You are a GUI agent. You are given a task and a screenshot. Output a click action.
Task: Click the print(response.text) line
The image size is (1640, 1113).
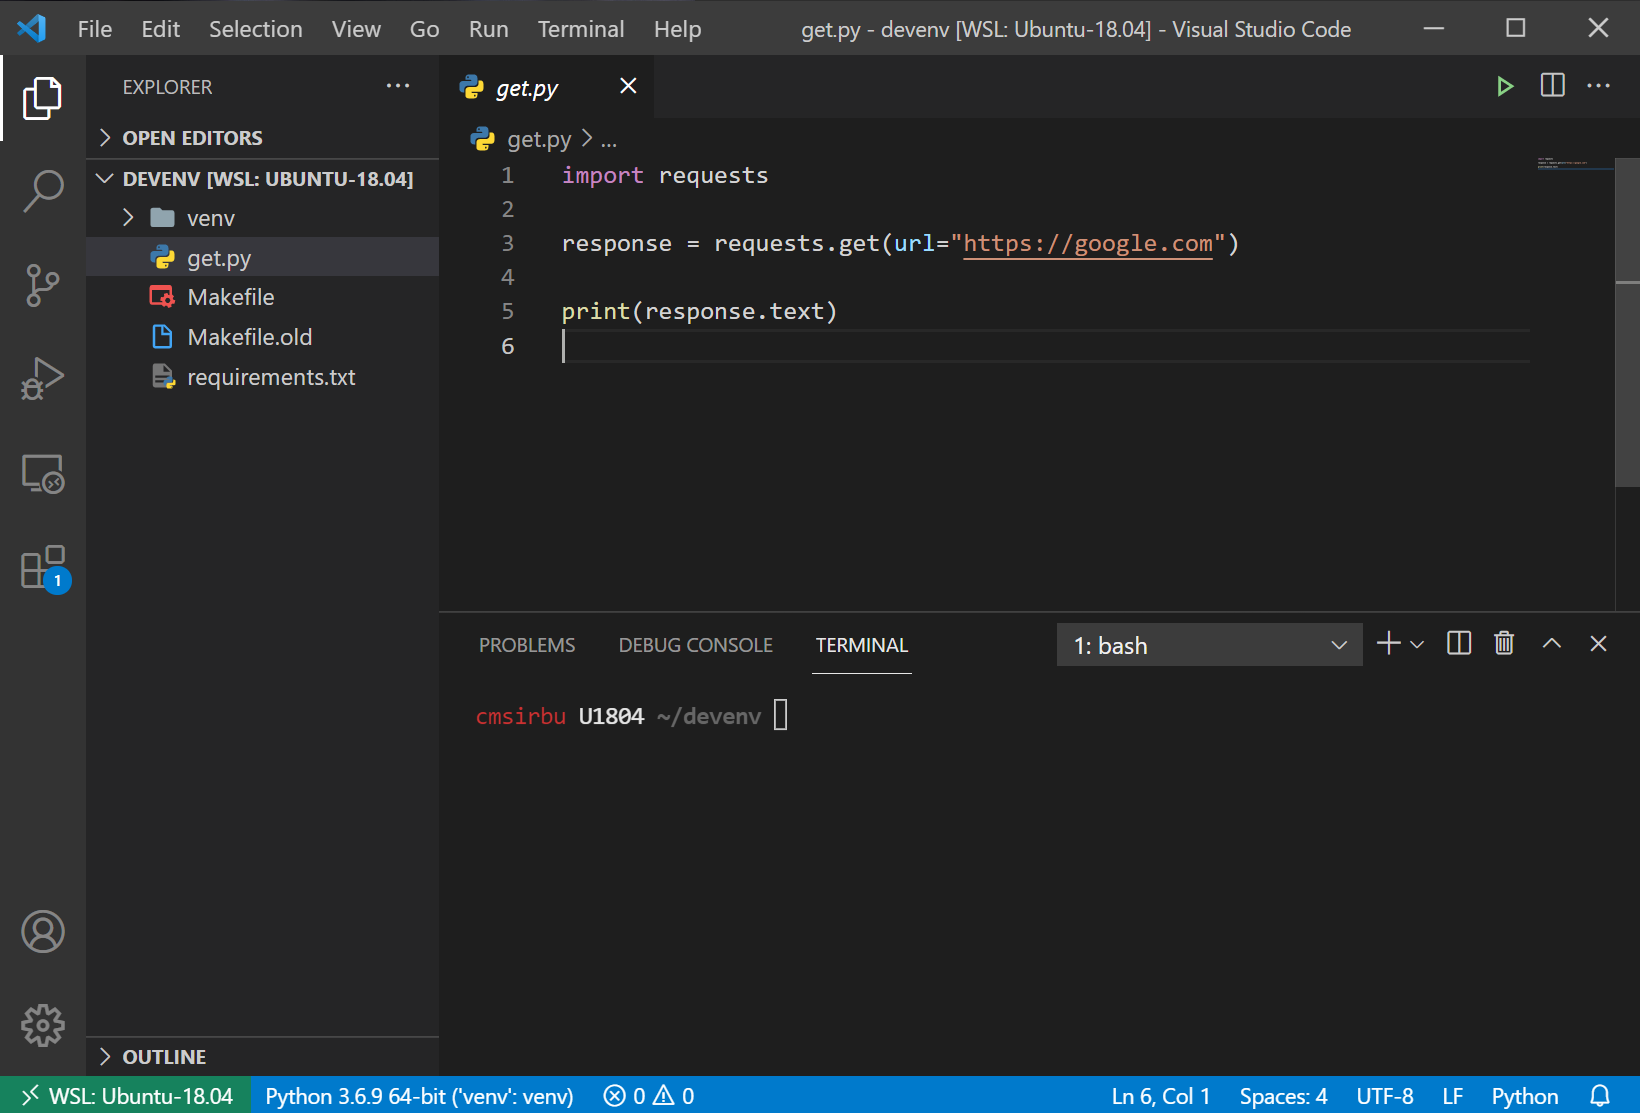[699, 311]
